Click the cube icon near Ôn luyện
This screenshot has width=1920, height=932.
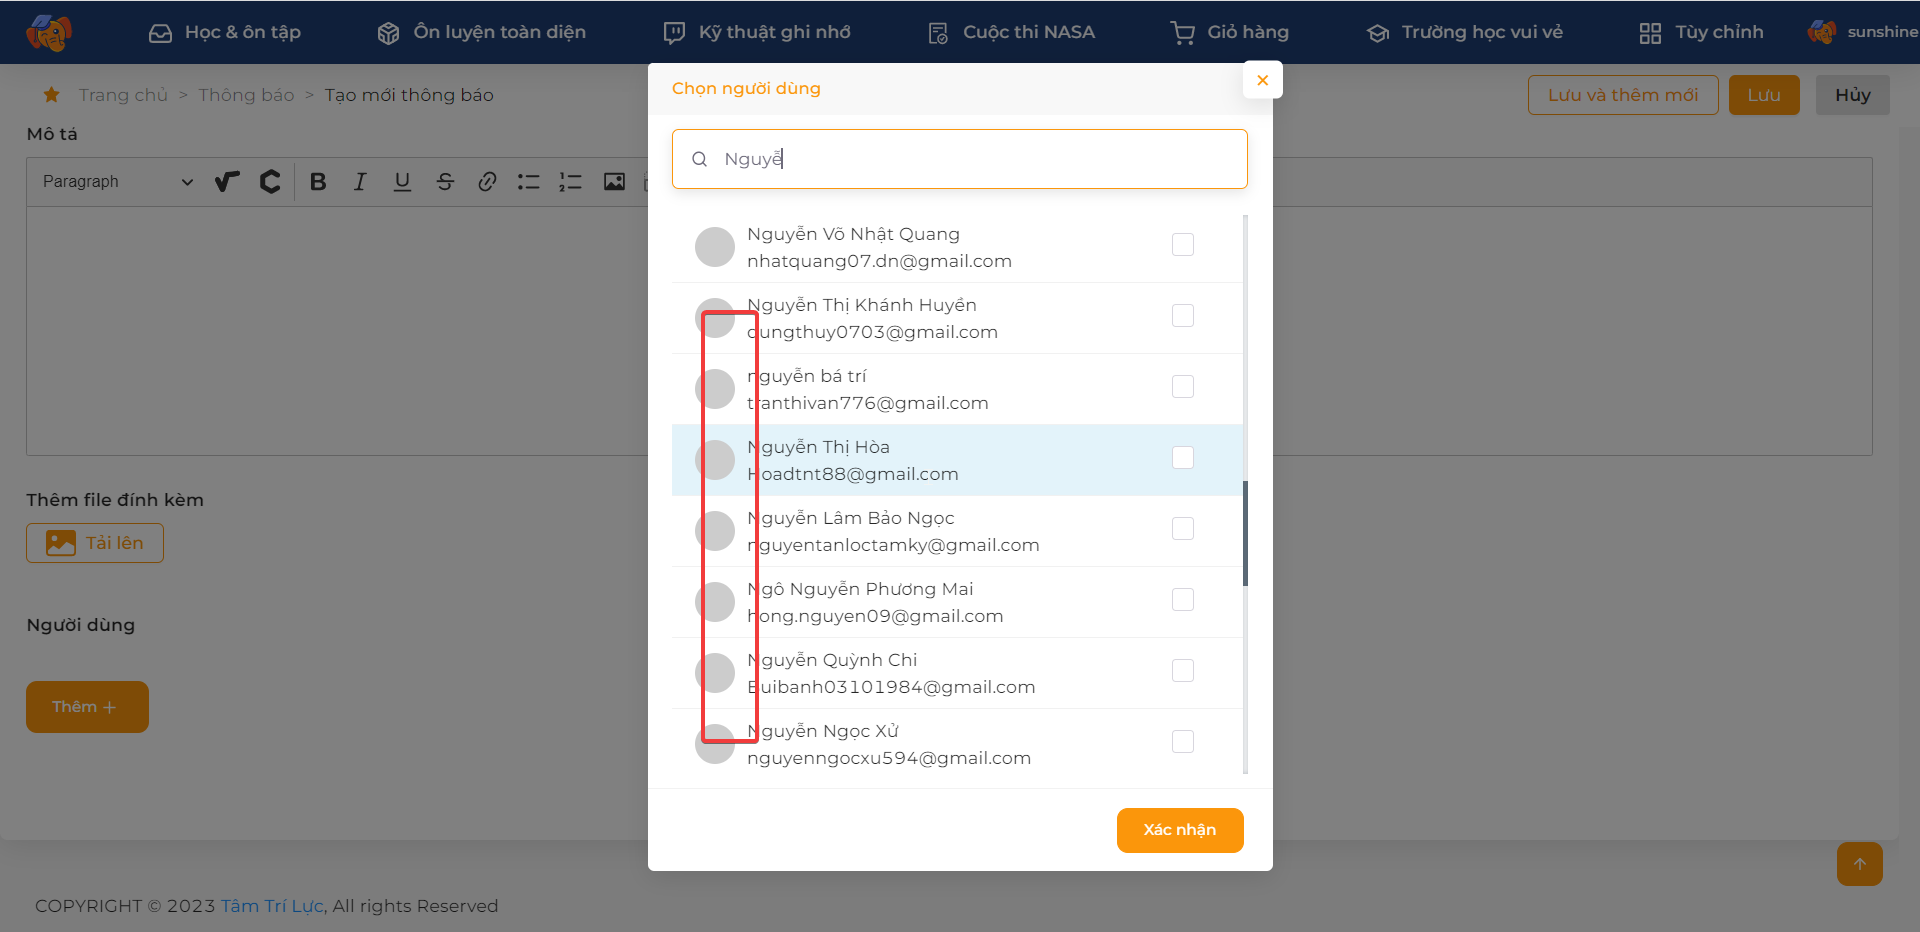388,33
